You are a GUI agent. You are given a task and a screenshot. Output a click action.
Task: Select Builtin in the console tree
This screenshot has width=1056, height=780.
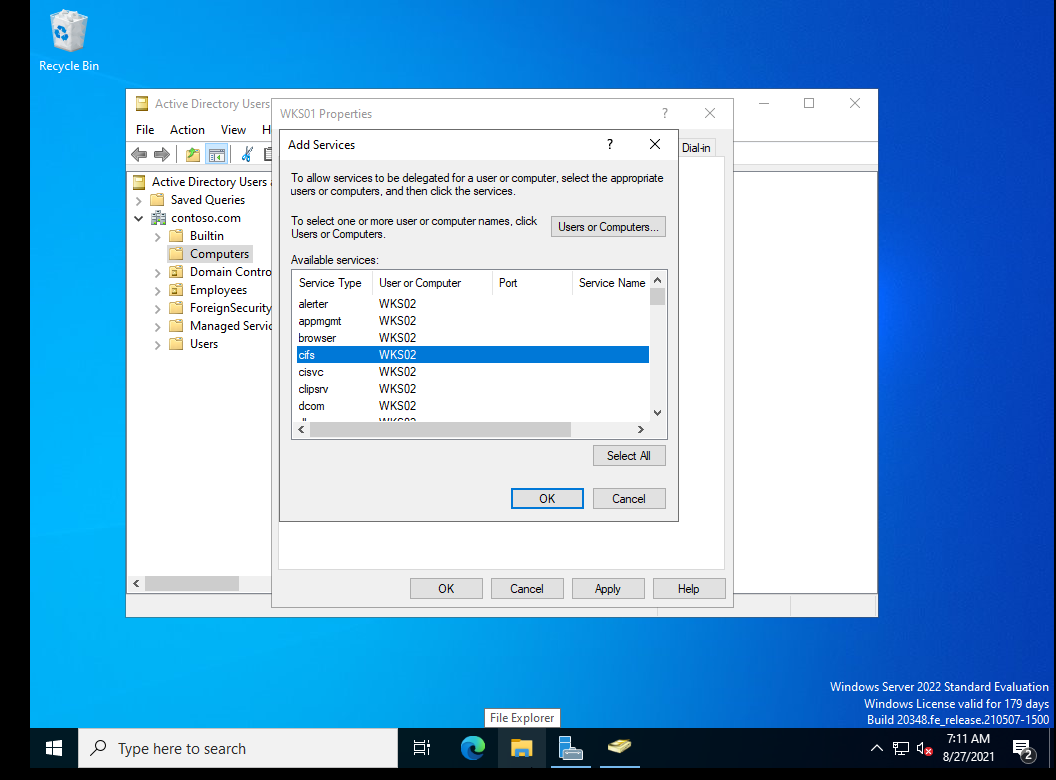coord(206,236)
